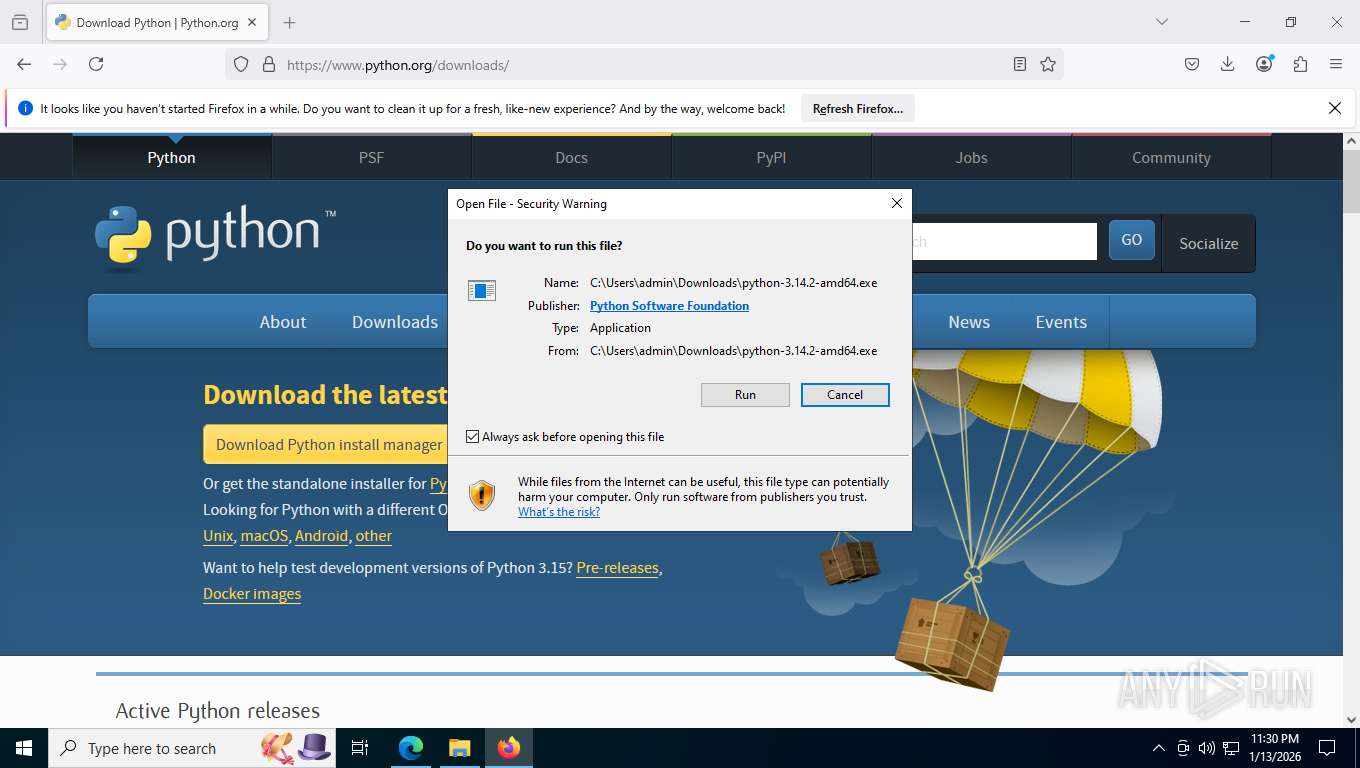Dismiss the Refresh Firefox notification bar

pyautogui.click(x=1334, y=108)
